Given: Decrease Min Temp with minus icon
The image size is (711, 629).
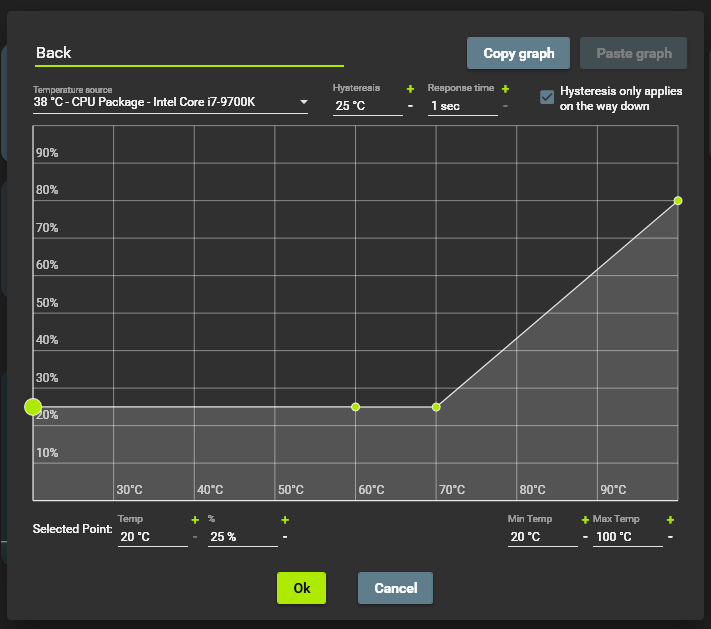Looking at the screenshot, I should (x=585, y=537).
